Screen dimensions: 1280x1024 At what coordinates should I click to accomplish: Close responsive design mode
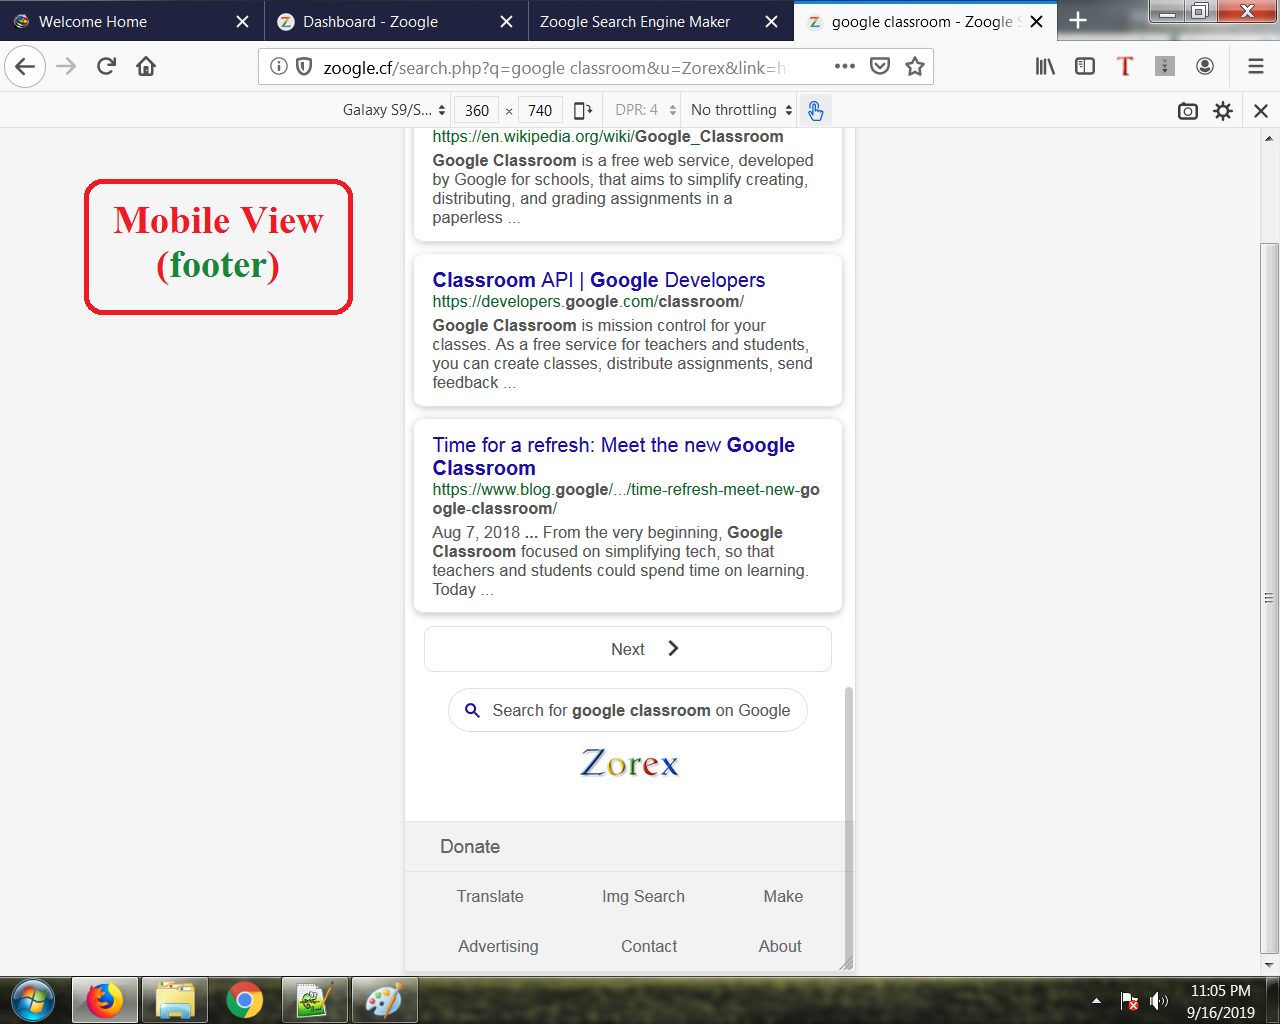click(x=1261, y=111)
